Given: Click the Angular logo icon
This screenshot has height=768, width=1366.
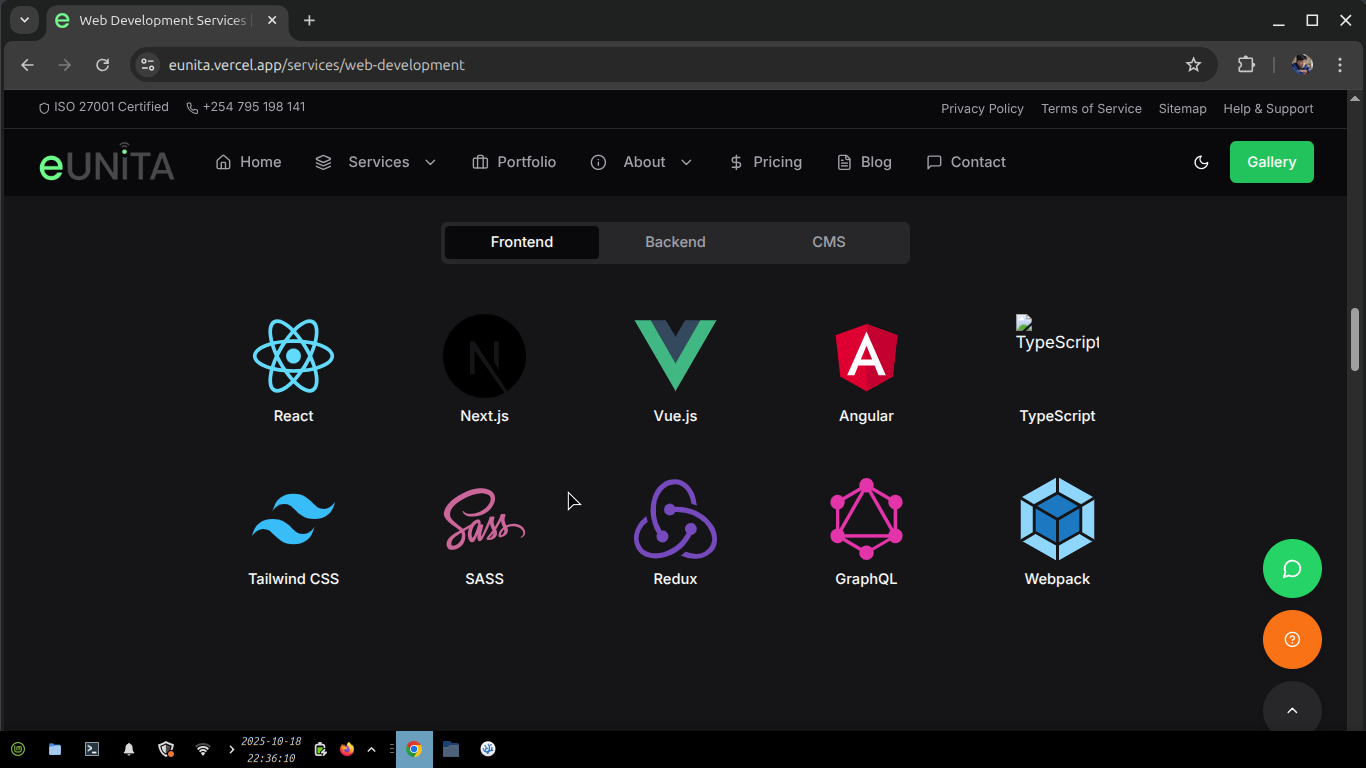Looking at the screenshot, I should tap(866, 356).
